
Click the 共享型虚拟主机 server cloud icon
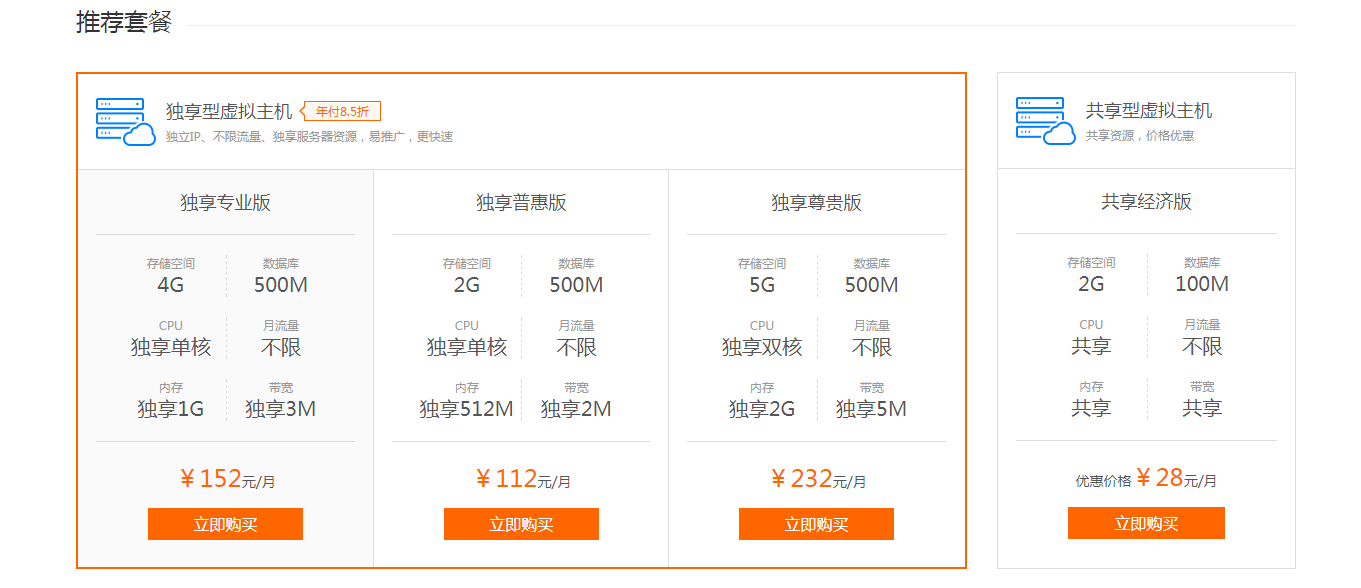coord(1045,121)
